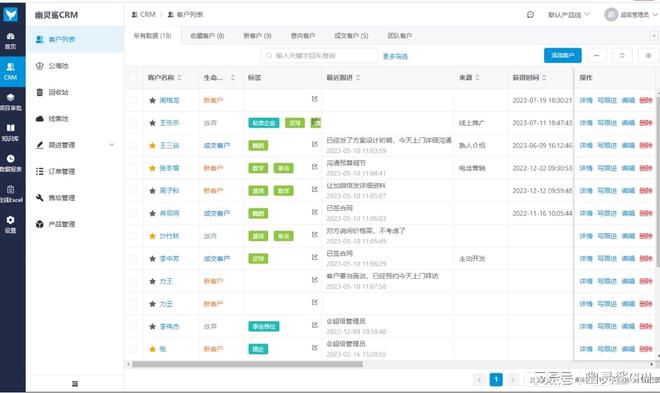Click 写跟进 in 王乐乐 row
Screen dimensions: 660x393
(x=607, y=123)
